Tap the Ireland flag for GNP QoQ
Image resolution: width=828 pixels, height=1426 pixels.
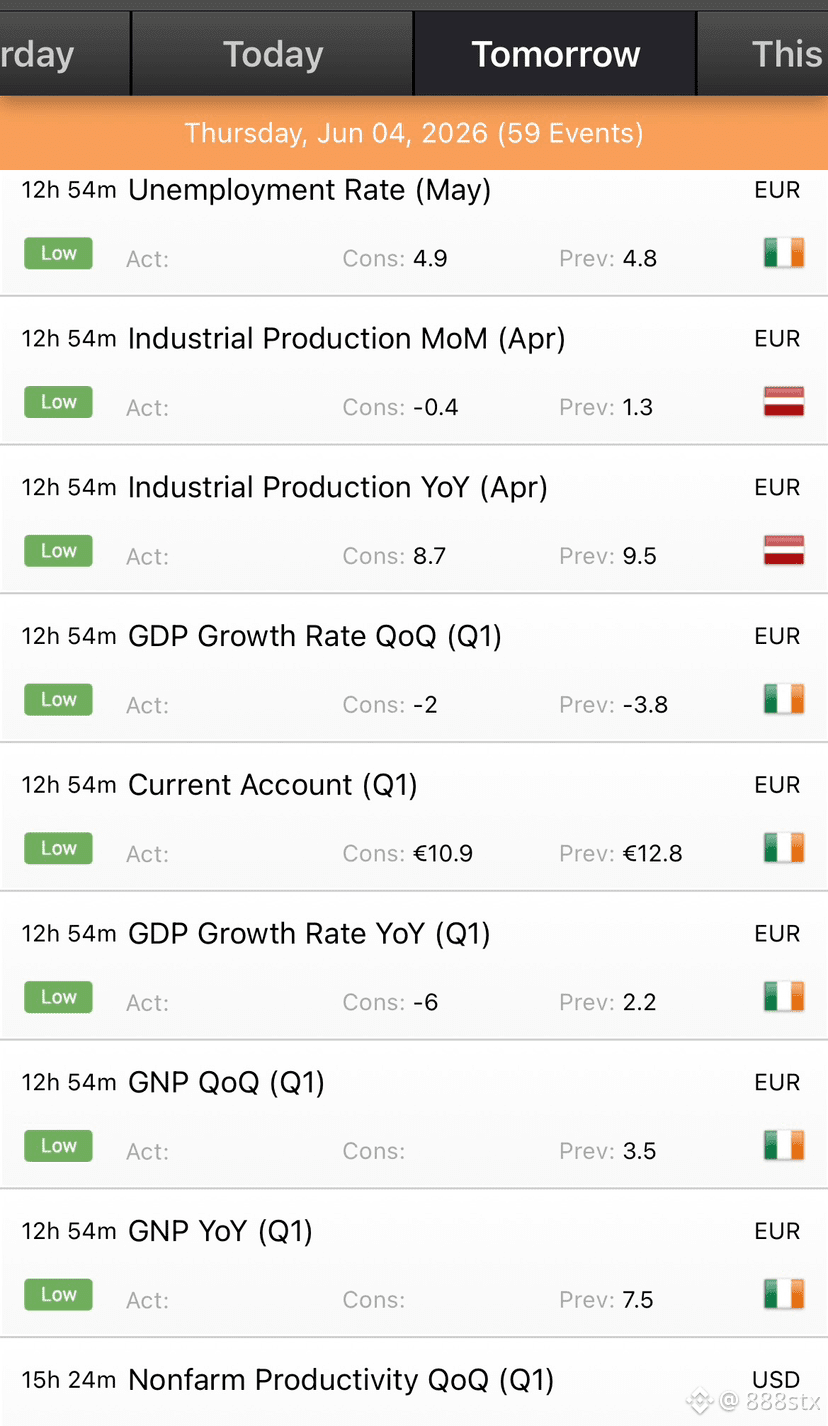[784, 1146]
